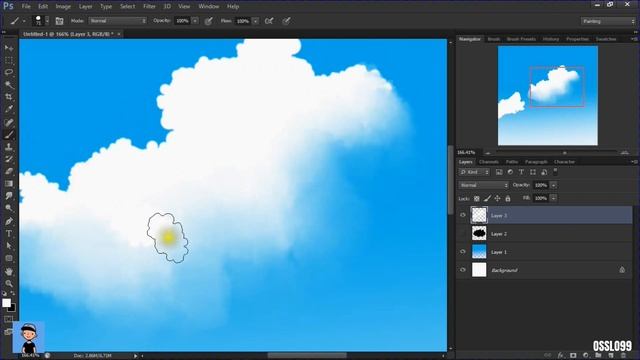Open the Brush Preset picker arrow
Viewport: 640px width, 360px height.
click(47, 21)
